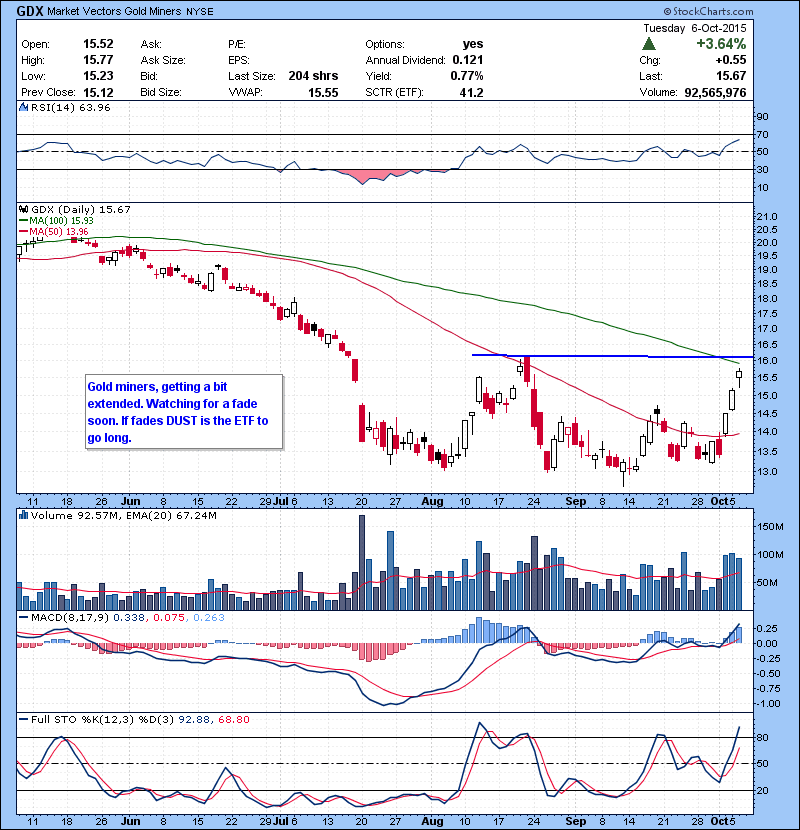
Task: Click the tallest volume bar near July 20
Action: tap(362, 563)
